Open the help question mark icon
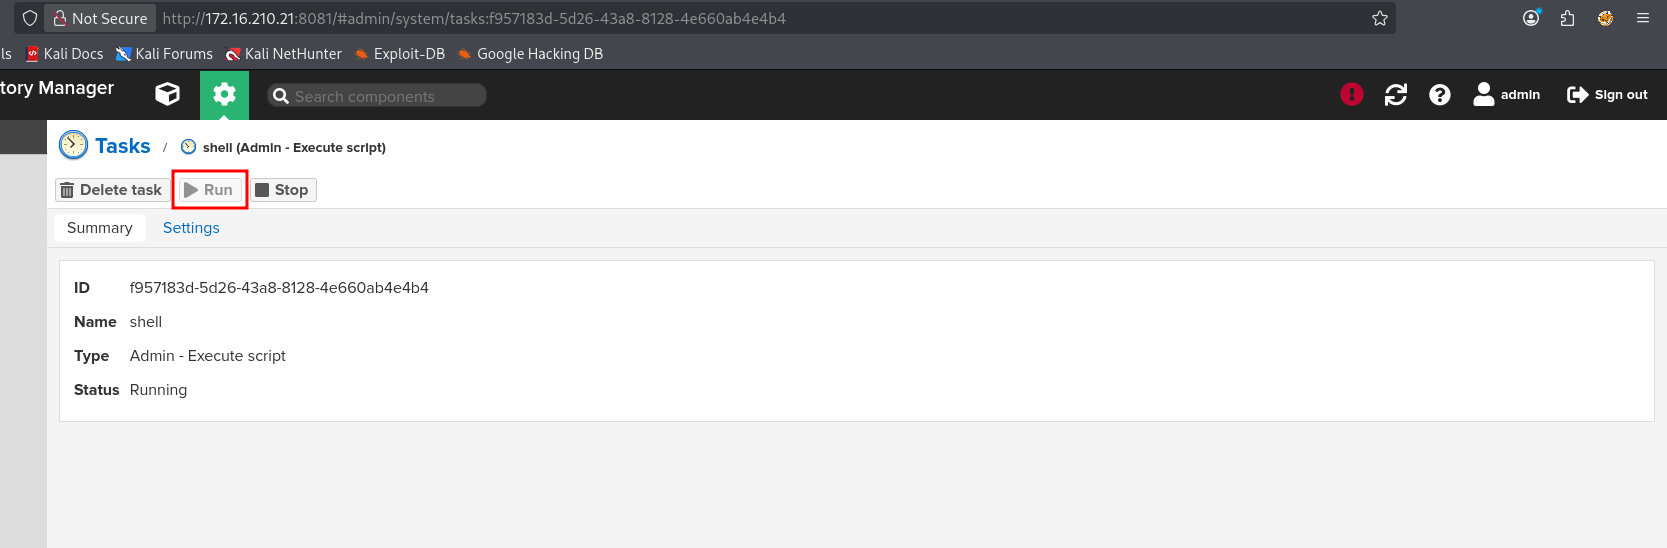This screenshot has height=548, width=1667. (1439, 94)
